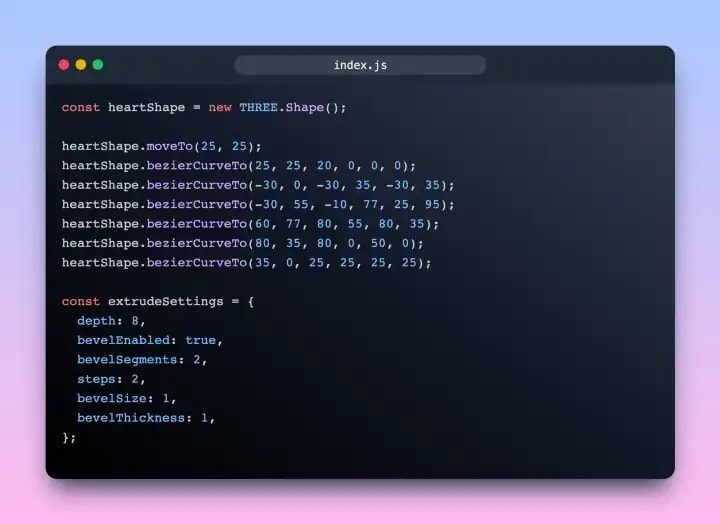Click the bezierCurveTo line ending '80, 35)'
720x524 pixels.
coord(250,224)
